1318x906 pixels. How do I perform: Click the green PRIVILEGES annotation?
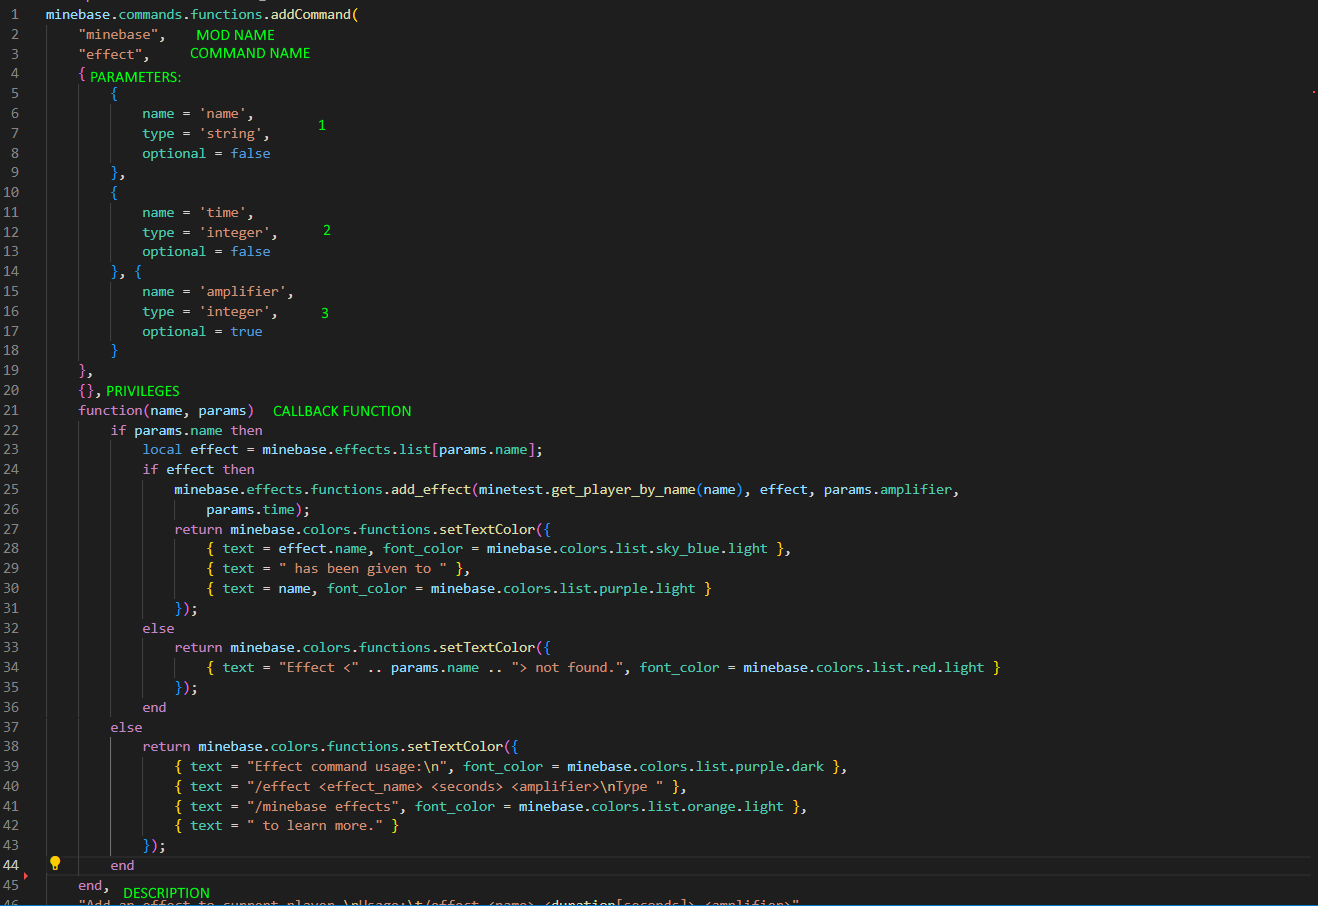(143, 391)
